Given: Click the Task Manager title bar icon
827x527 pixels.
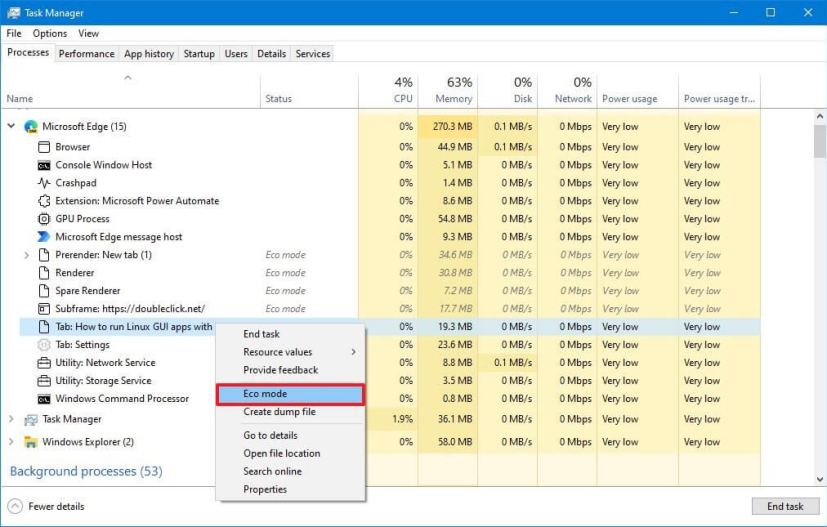Looking at the screenshot, I should click(x=13, y=13).
